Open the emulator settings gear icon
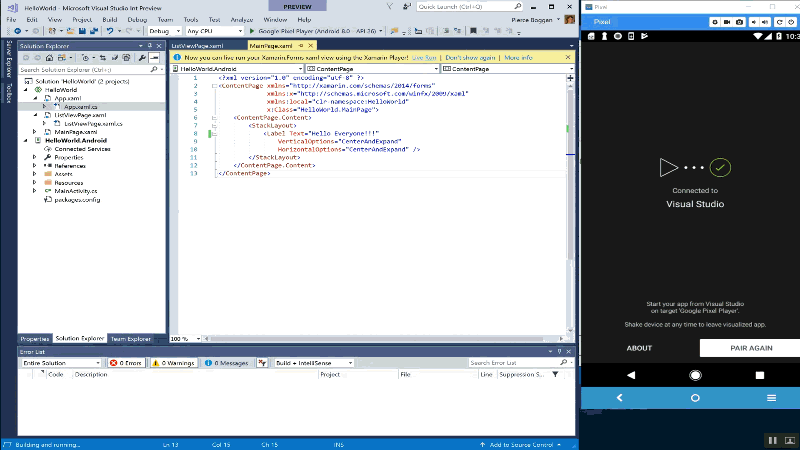 (x=715, y=22)
